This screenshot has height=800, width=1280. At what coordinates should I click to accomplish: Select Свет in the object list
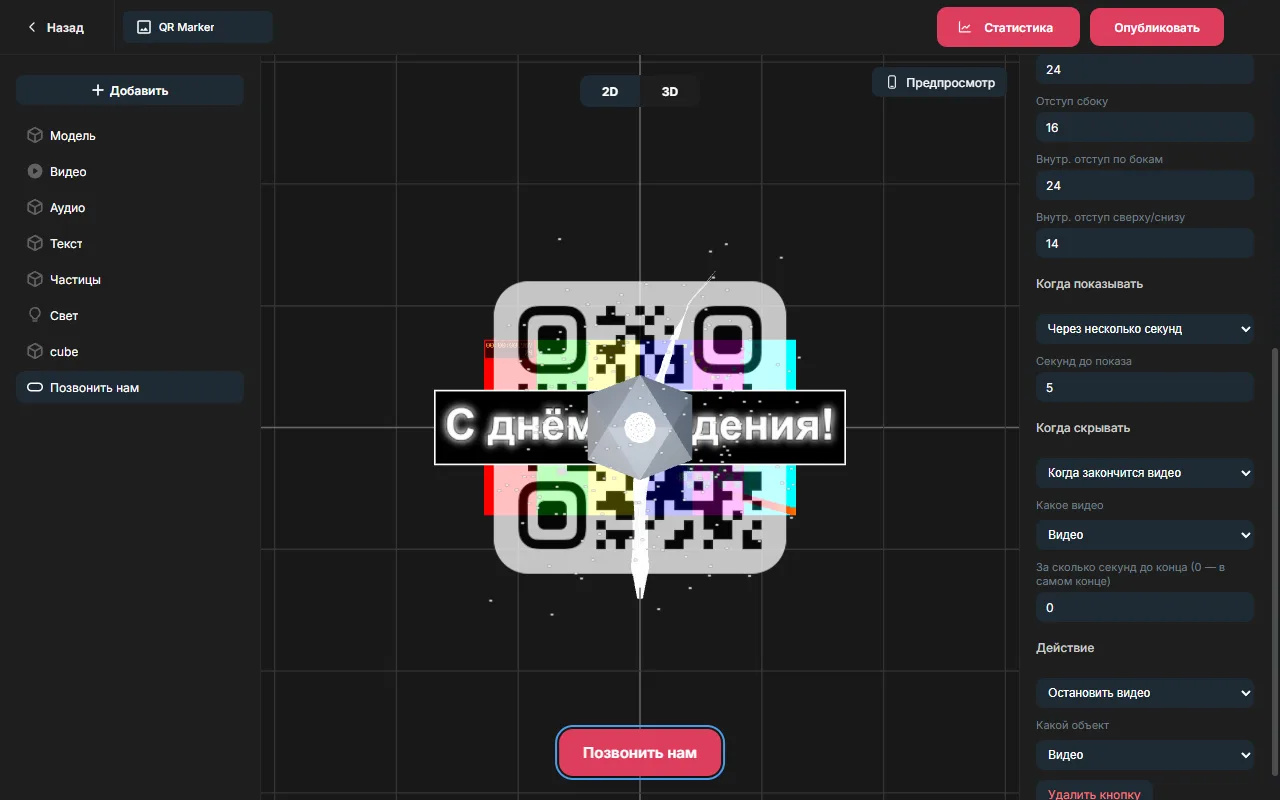click(x=130, y=316)
